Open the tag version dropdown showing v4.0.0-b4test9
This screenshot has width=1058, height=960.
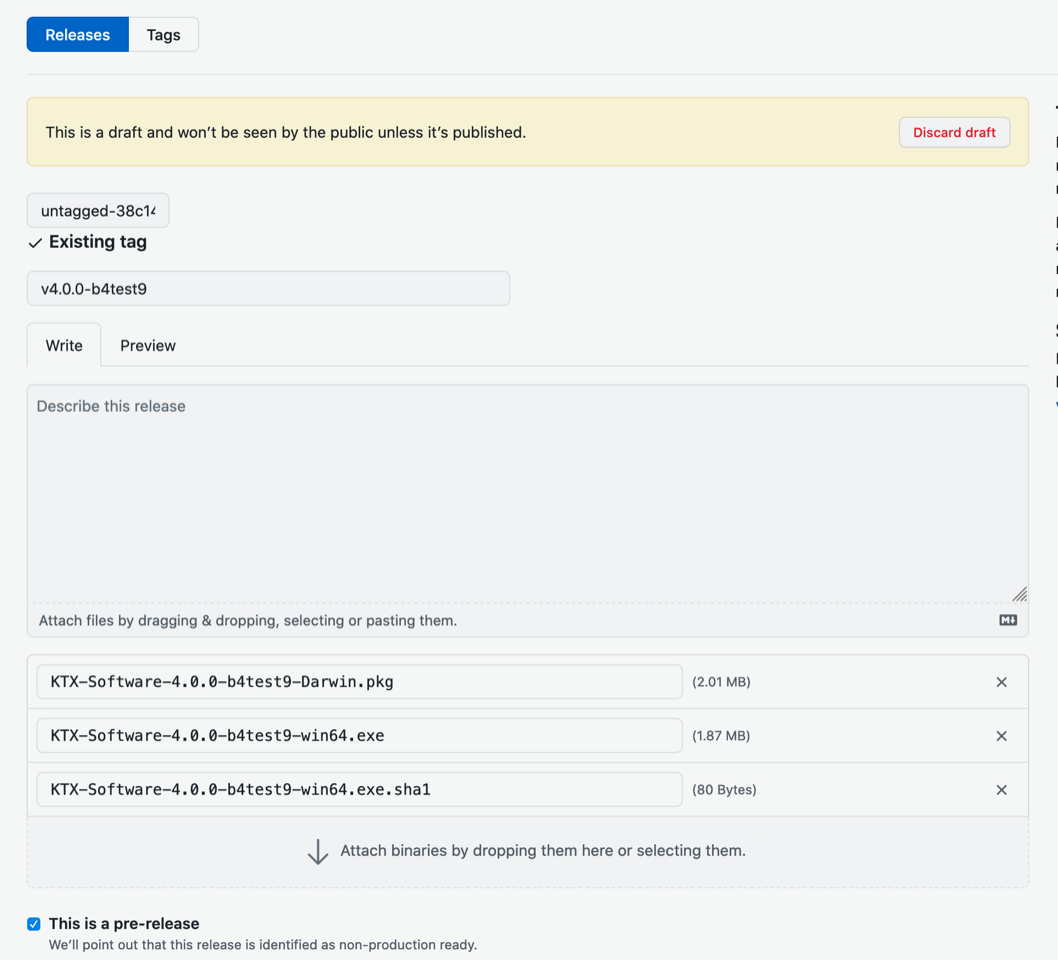tap(268, 288)
